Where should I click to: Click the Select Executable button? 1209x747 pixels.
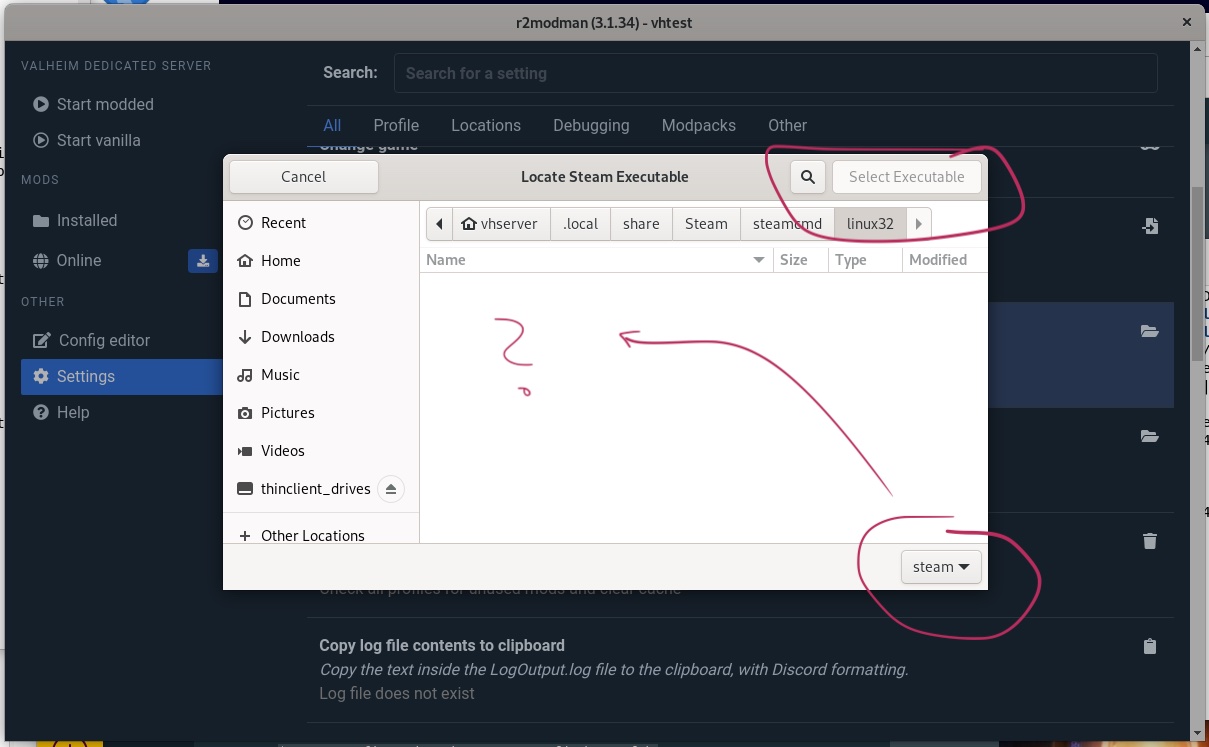tap(907, 176)
